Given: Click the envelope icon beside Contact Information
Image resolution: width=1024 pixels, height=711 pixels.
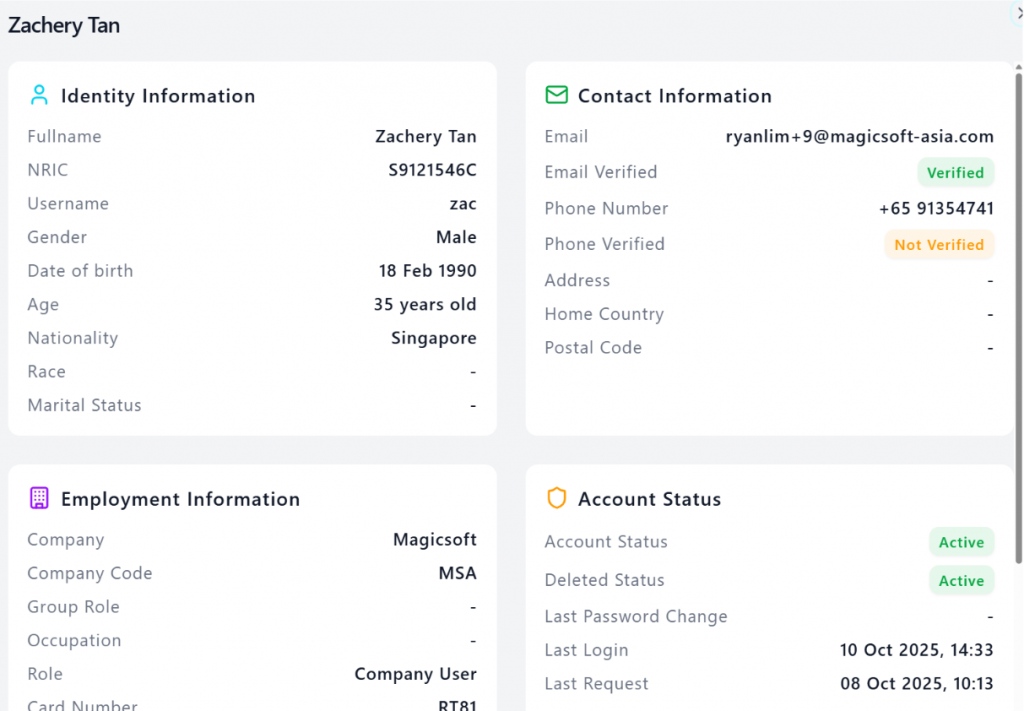Looking at the screenshot, I should (556, 96).
